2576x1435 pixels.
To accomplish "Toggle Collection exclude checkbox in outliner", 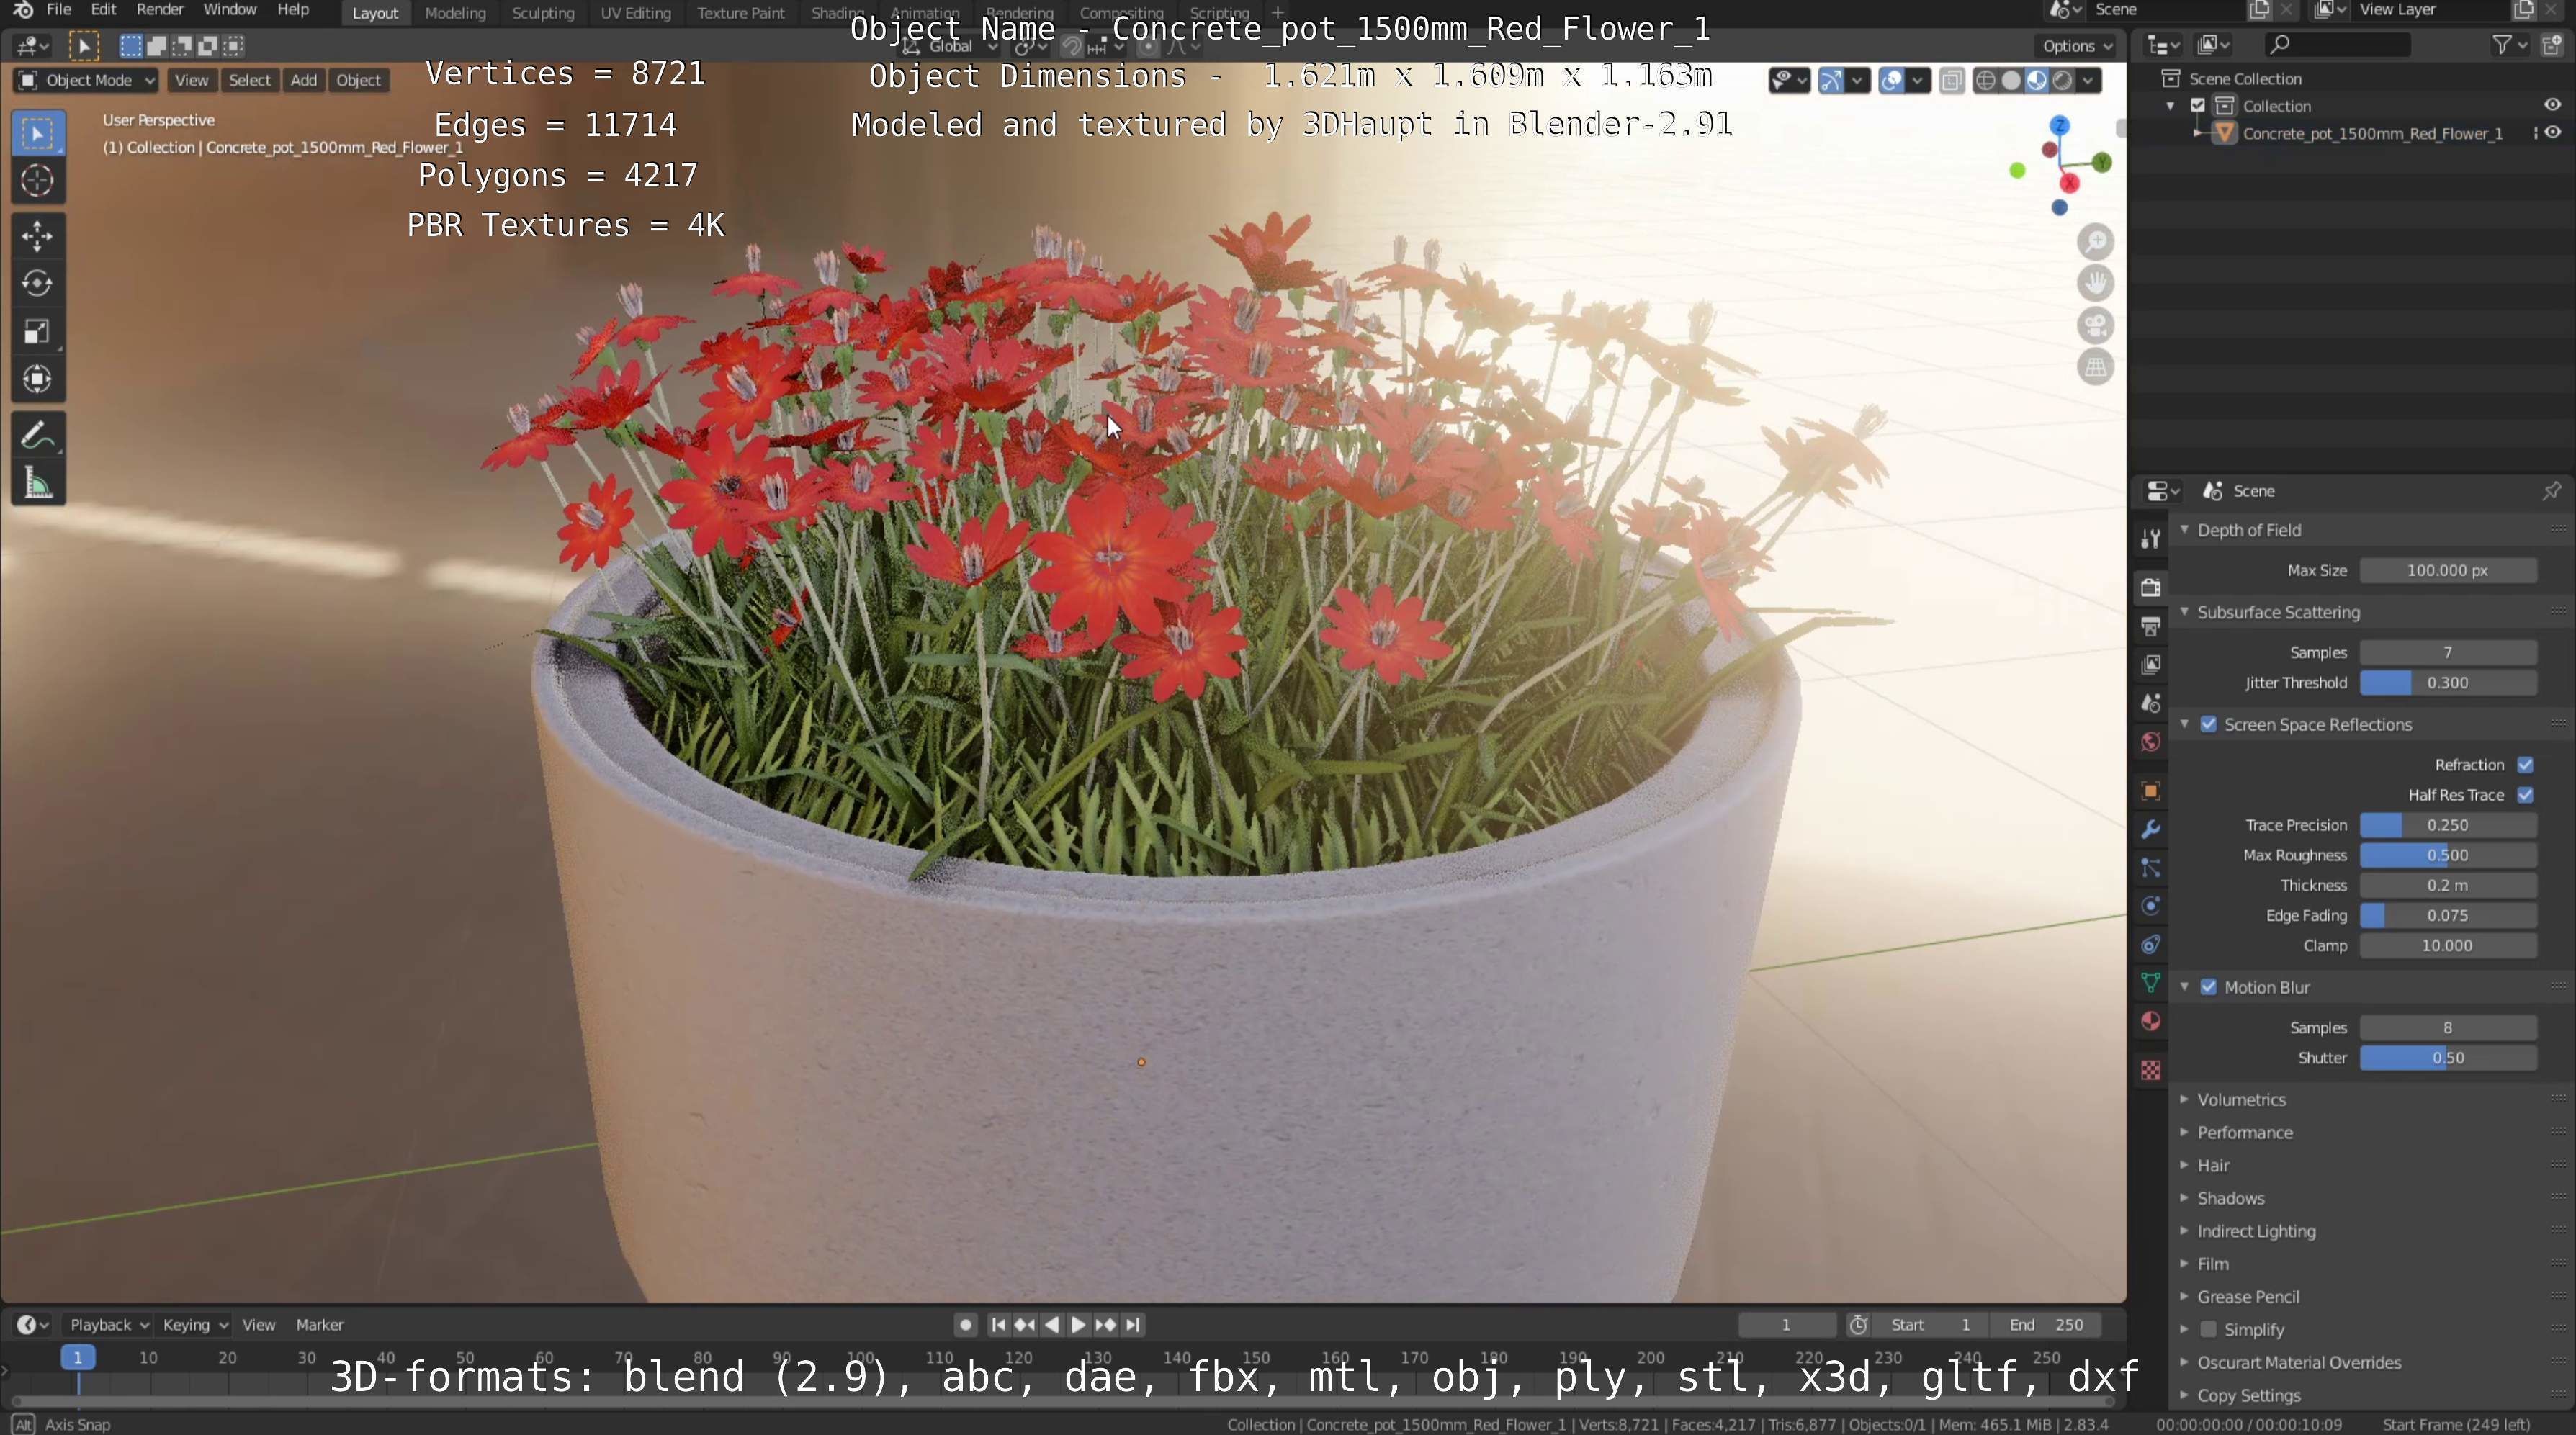I will point(2198,106).
